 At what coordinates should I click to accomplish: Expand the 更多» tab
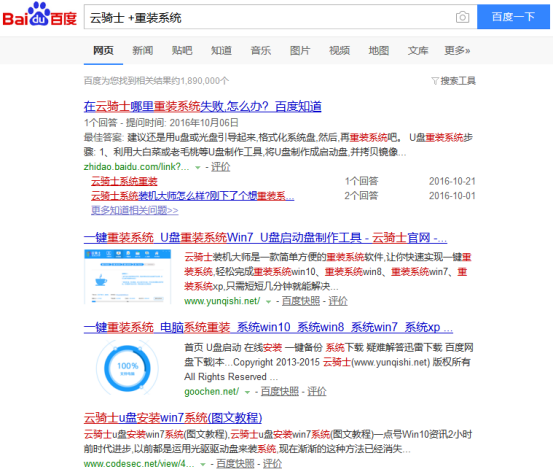coord(457,51)
